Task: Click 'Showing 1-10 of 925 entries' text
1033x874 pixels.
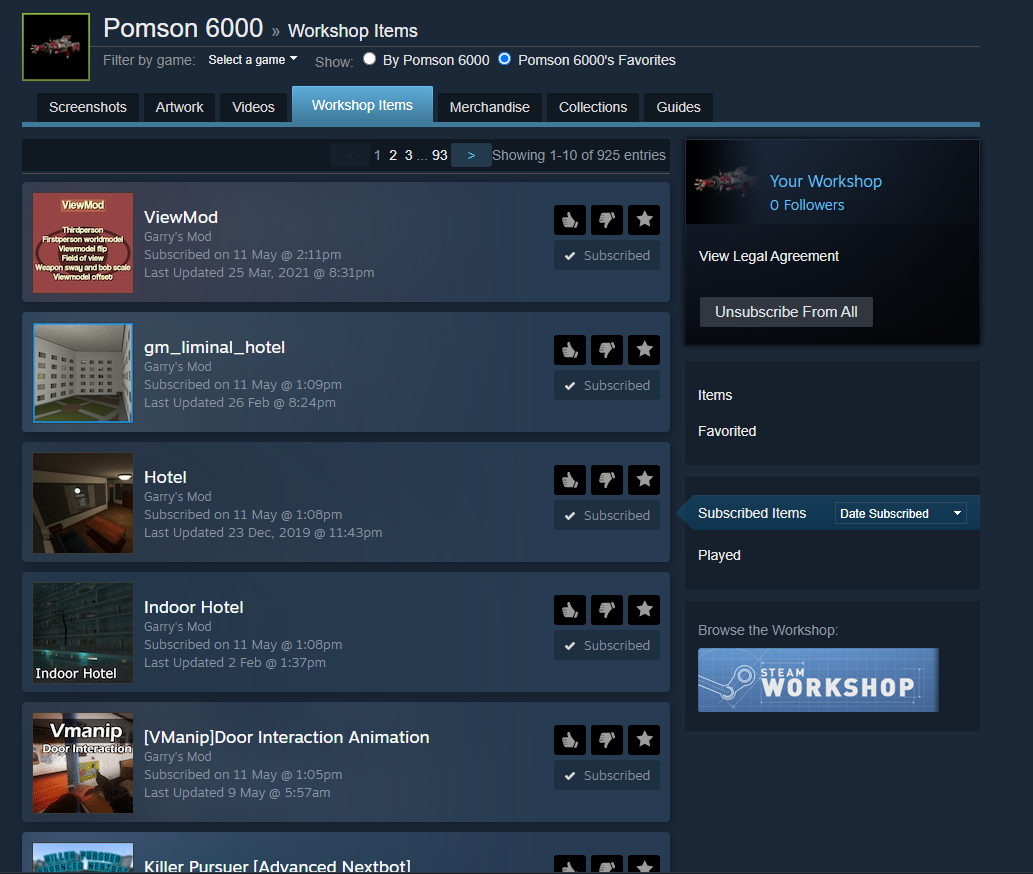Action: point(578,155)
